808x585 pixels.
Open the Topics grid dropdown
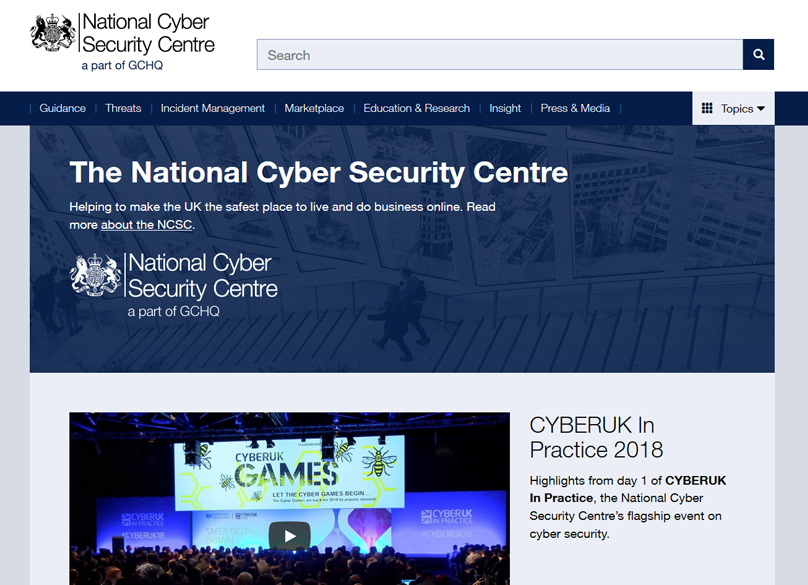click(733, 108)
